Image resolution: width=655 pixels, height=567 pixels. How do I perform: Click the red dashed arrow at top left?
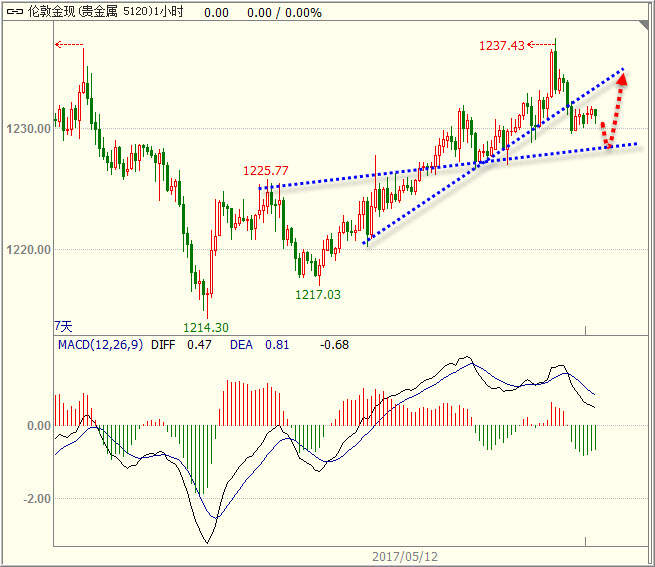[x=69, y=44]
